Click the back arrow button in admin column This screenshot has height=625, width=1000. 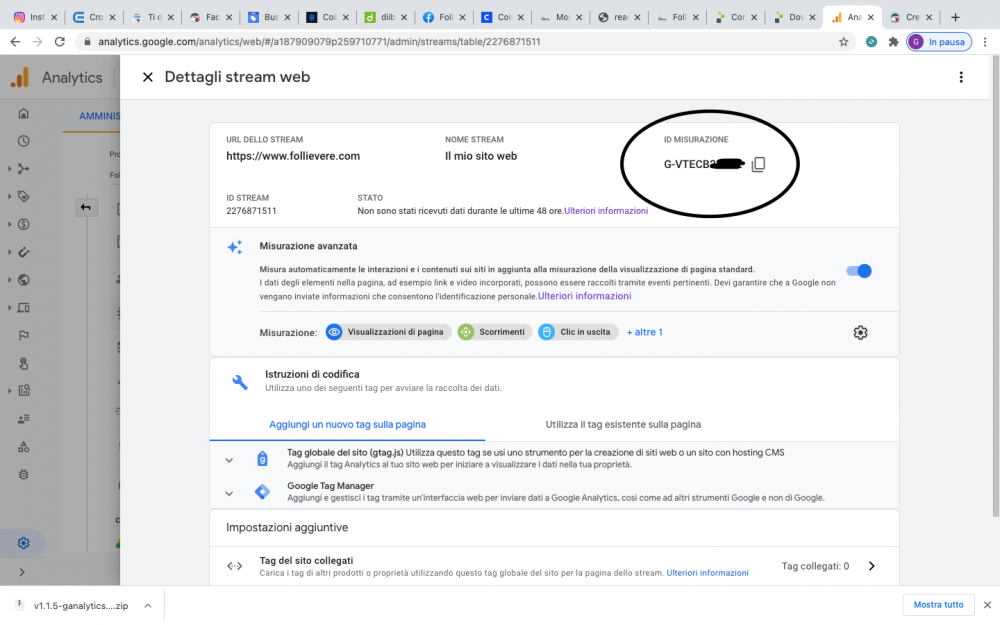tap(85, 207)
